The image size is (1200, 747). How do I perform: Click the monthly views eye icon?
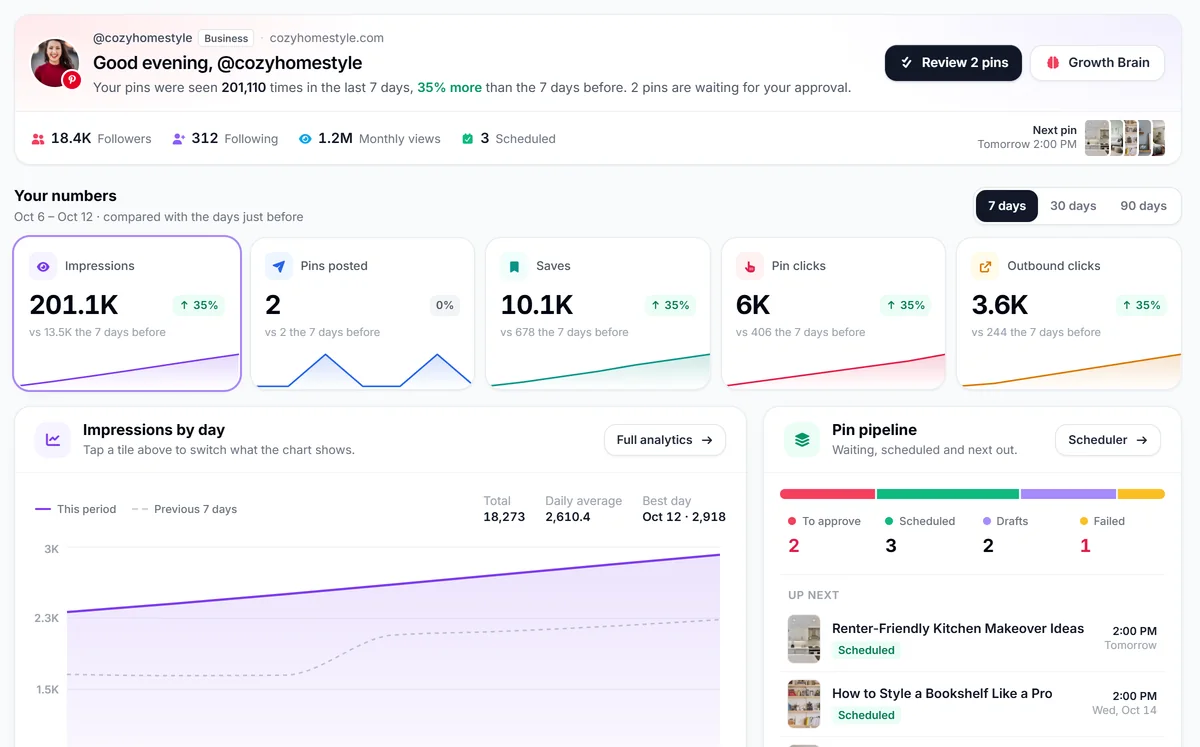pyautogui.click(x=305, y=139)
